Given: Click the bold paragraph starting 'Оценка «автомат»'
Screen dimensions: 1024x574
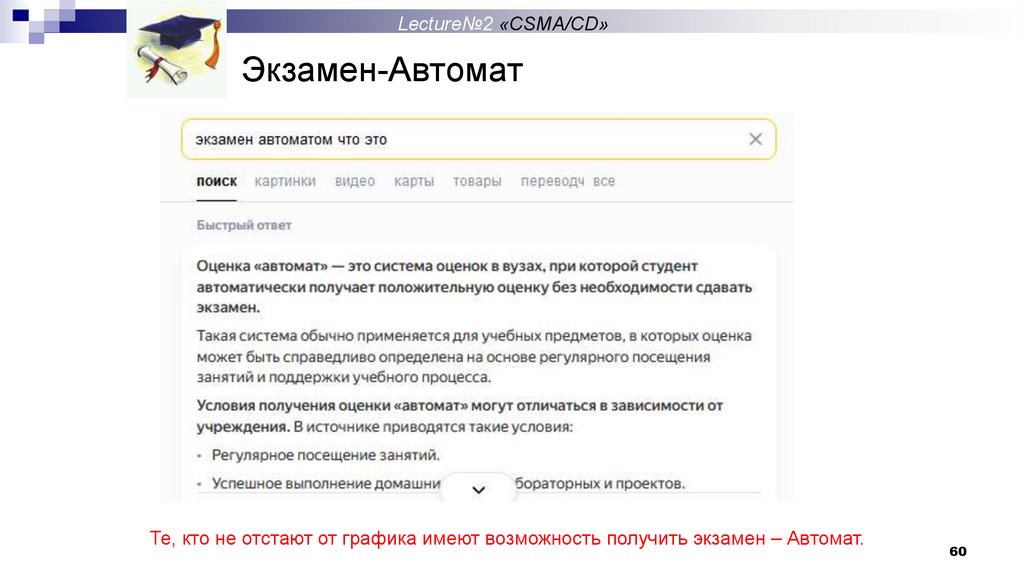Looking at the screenshot, I should click(x=475, y=287).
